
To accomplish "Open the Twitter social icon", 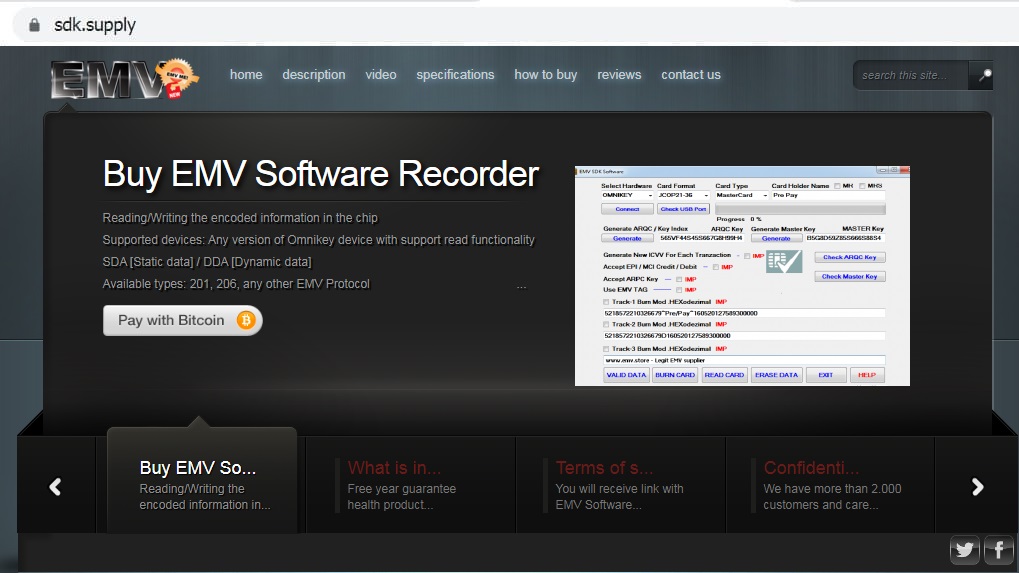I will 964,549.
